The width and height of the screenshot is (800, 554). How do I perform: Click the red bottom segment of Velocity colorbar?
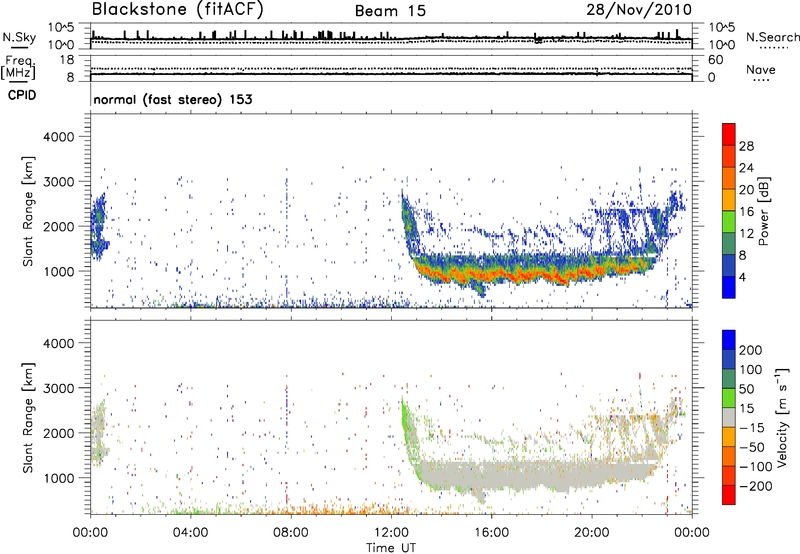(729, 495)
